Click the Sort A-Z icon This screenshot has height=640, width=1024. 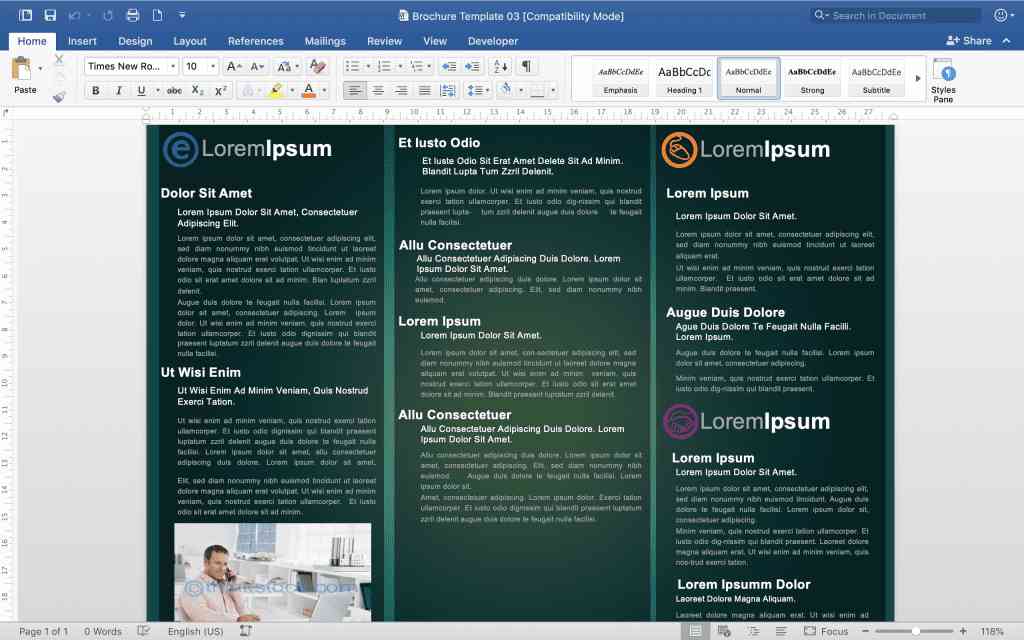point(499,66)
